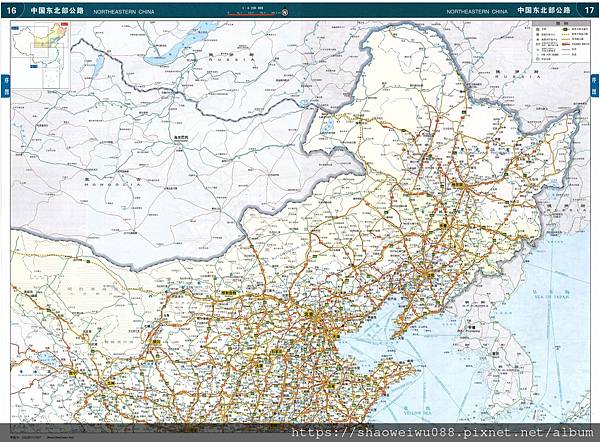This screenshot has width=600, height=442.
Task: Click the Shijiazhuang 石家庄 city marker
Action: click(277, 351)
